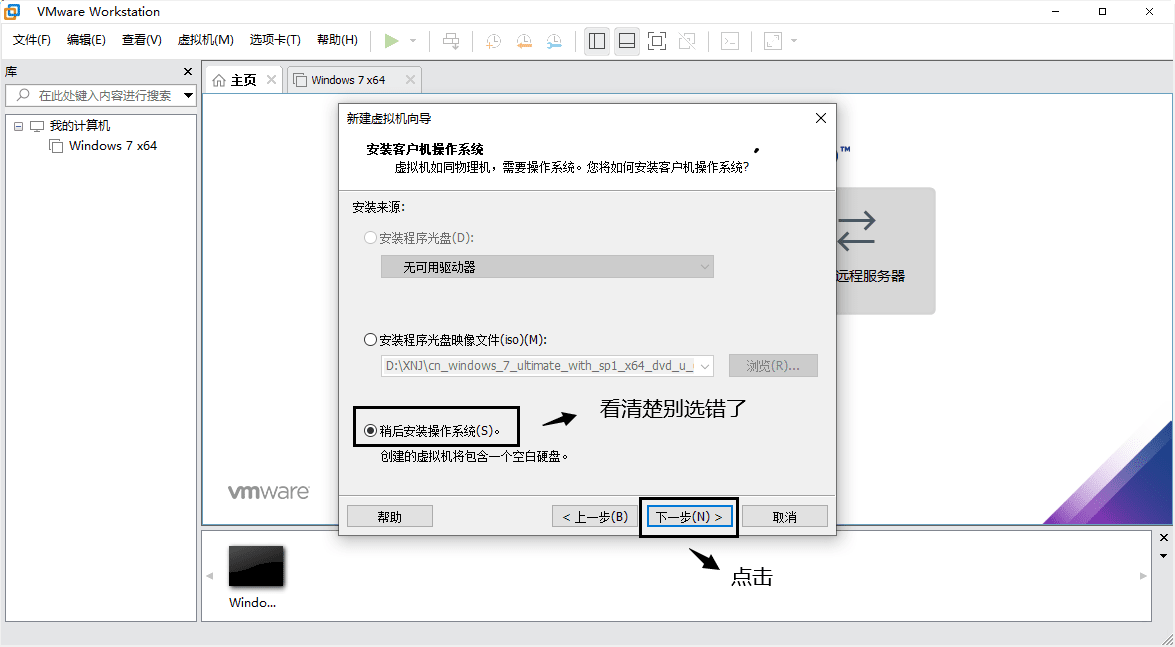Image resolution: width=1175 pixels, height=647 pixels.
Task: Click the 帮助 button in the wizard
Action: [390, 517]
